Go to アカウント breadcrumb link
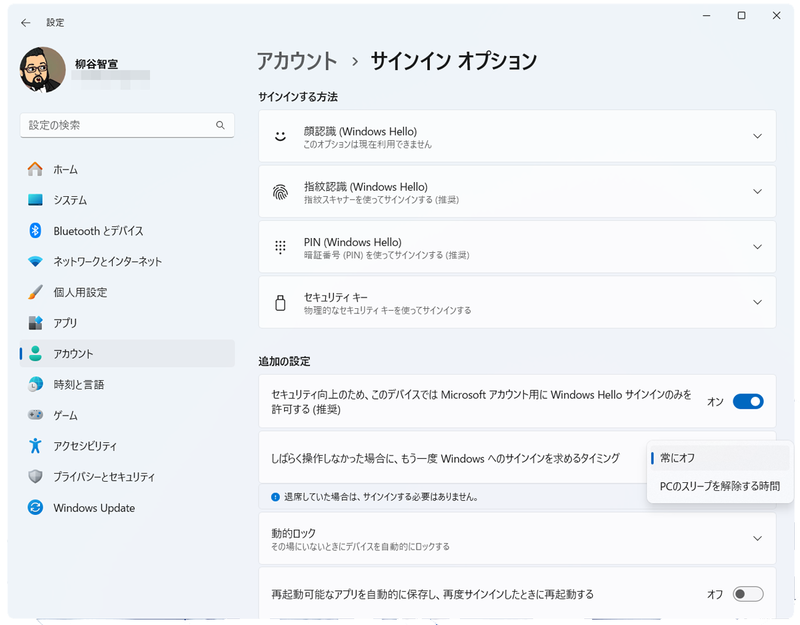The height and width of the screenshot is (625, 800). (x=297, y=61)
